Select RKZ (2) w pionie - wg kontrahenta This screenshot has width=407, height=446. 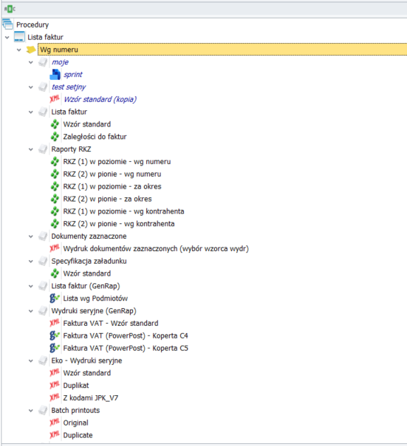pos(119,224)
